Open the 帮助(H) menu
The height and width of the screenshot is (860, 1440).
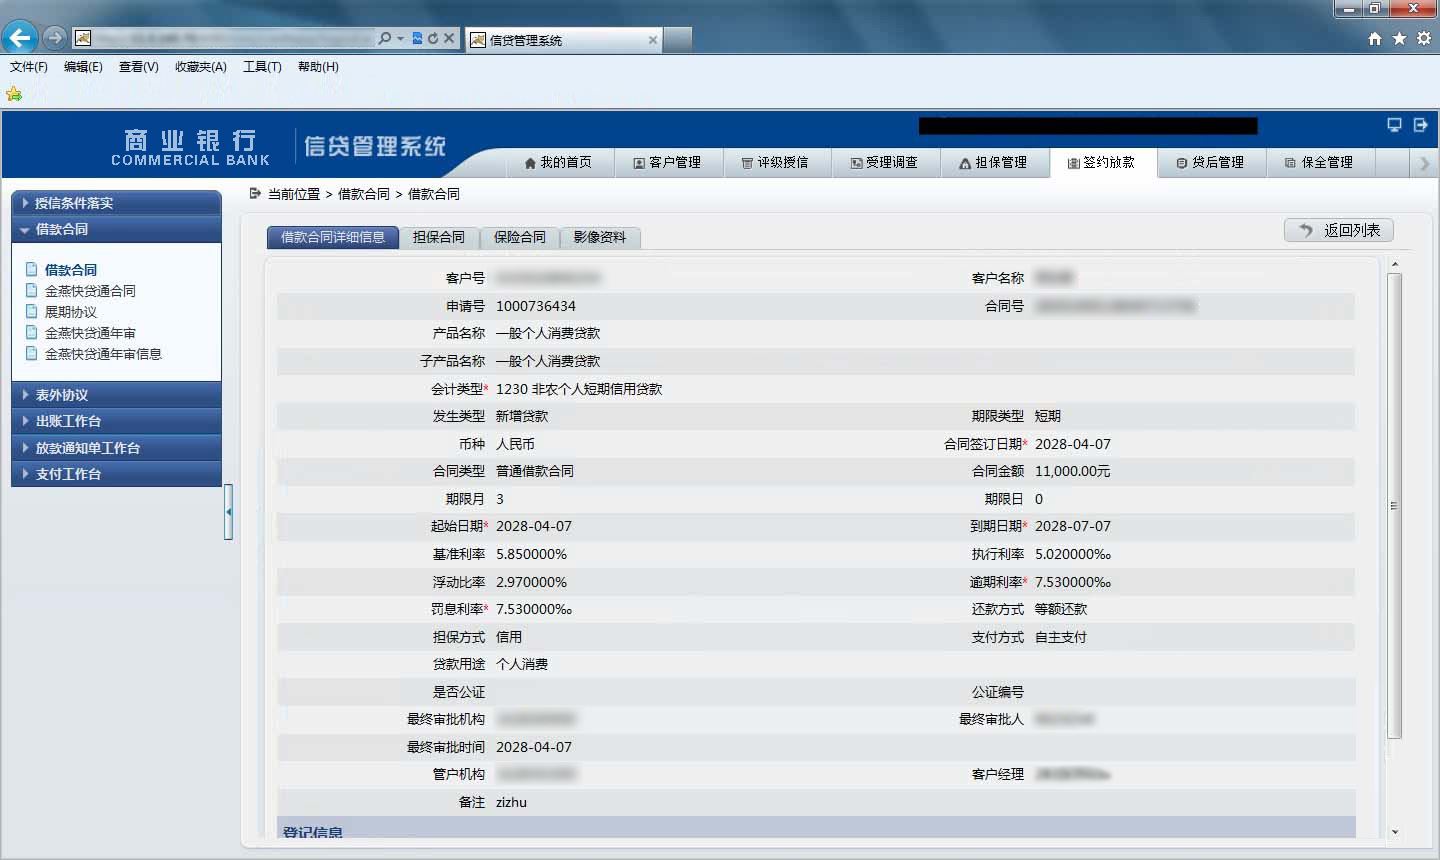[318, 67]
